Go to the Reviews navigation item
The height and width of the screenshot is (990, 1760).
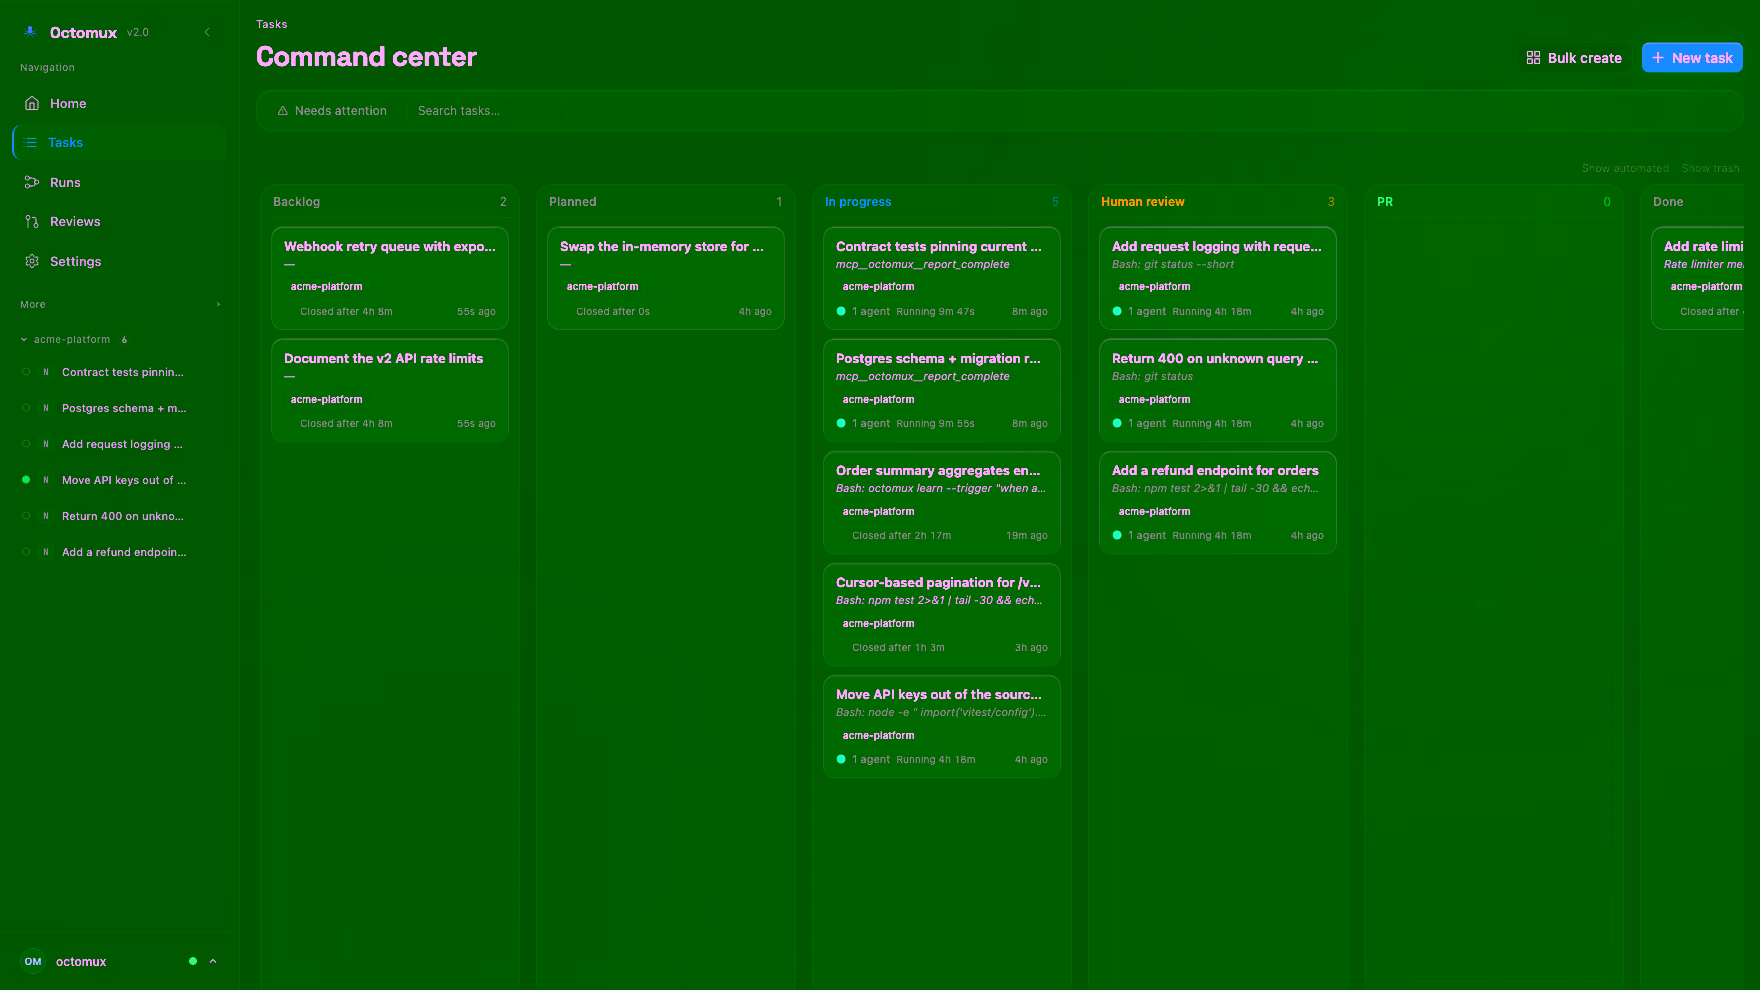click(x=120, y=222)
